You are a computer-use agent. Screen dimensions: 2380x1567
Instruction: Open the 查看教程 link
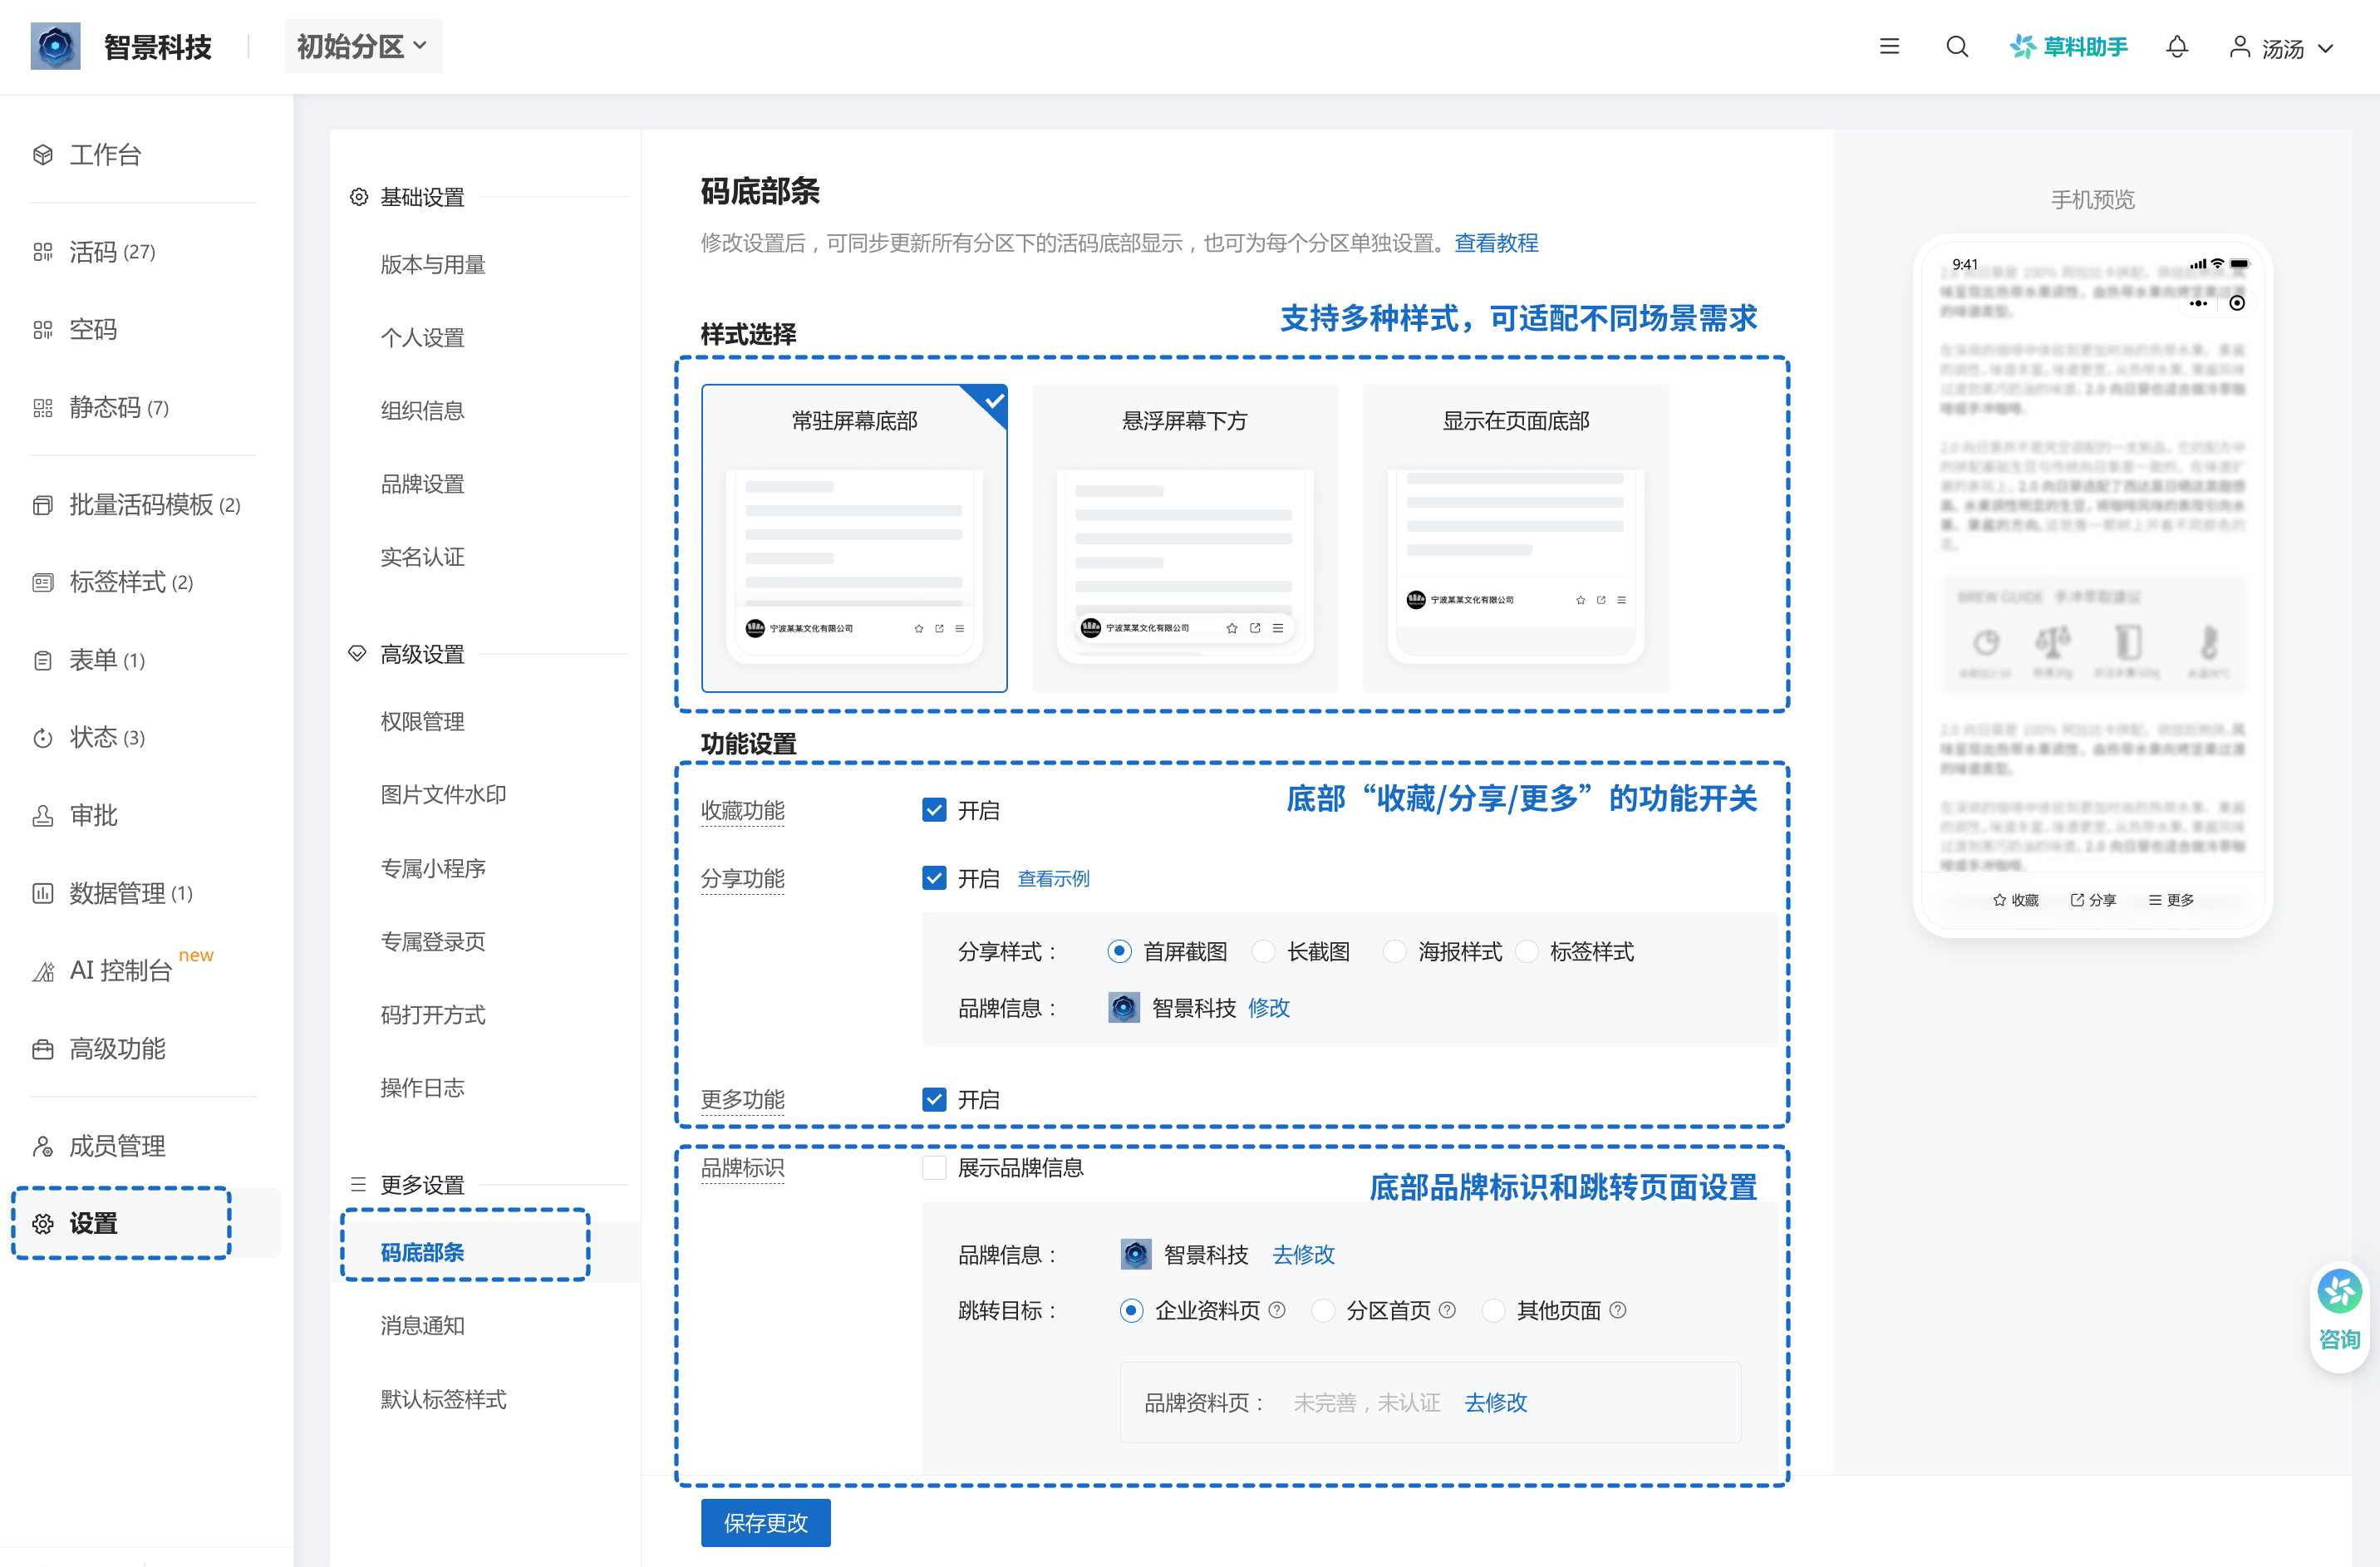pyautogui.click(x=1495, y=243)
